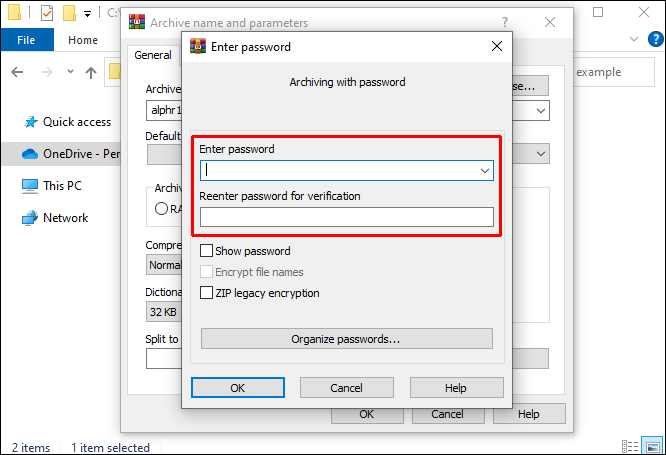666x455 pixels.
Task: Switch to large icons view in status bar
Action: point(650,447)
